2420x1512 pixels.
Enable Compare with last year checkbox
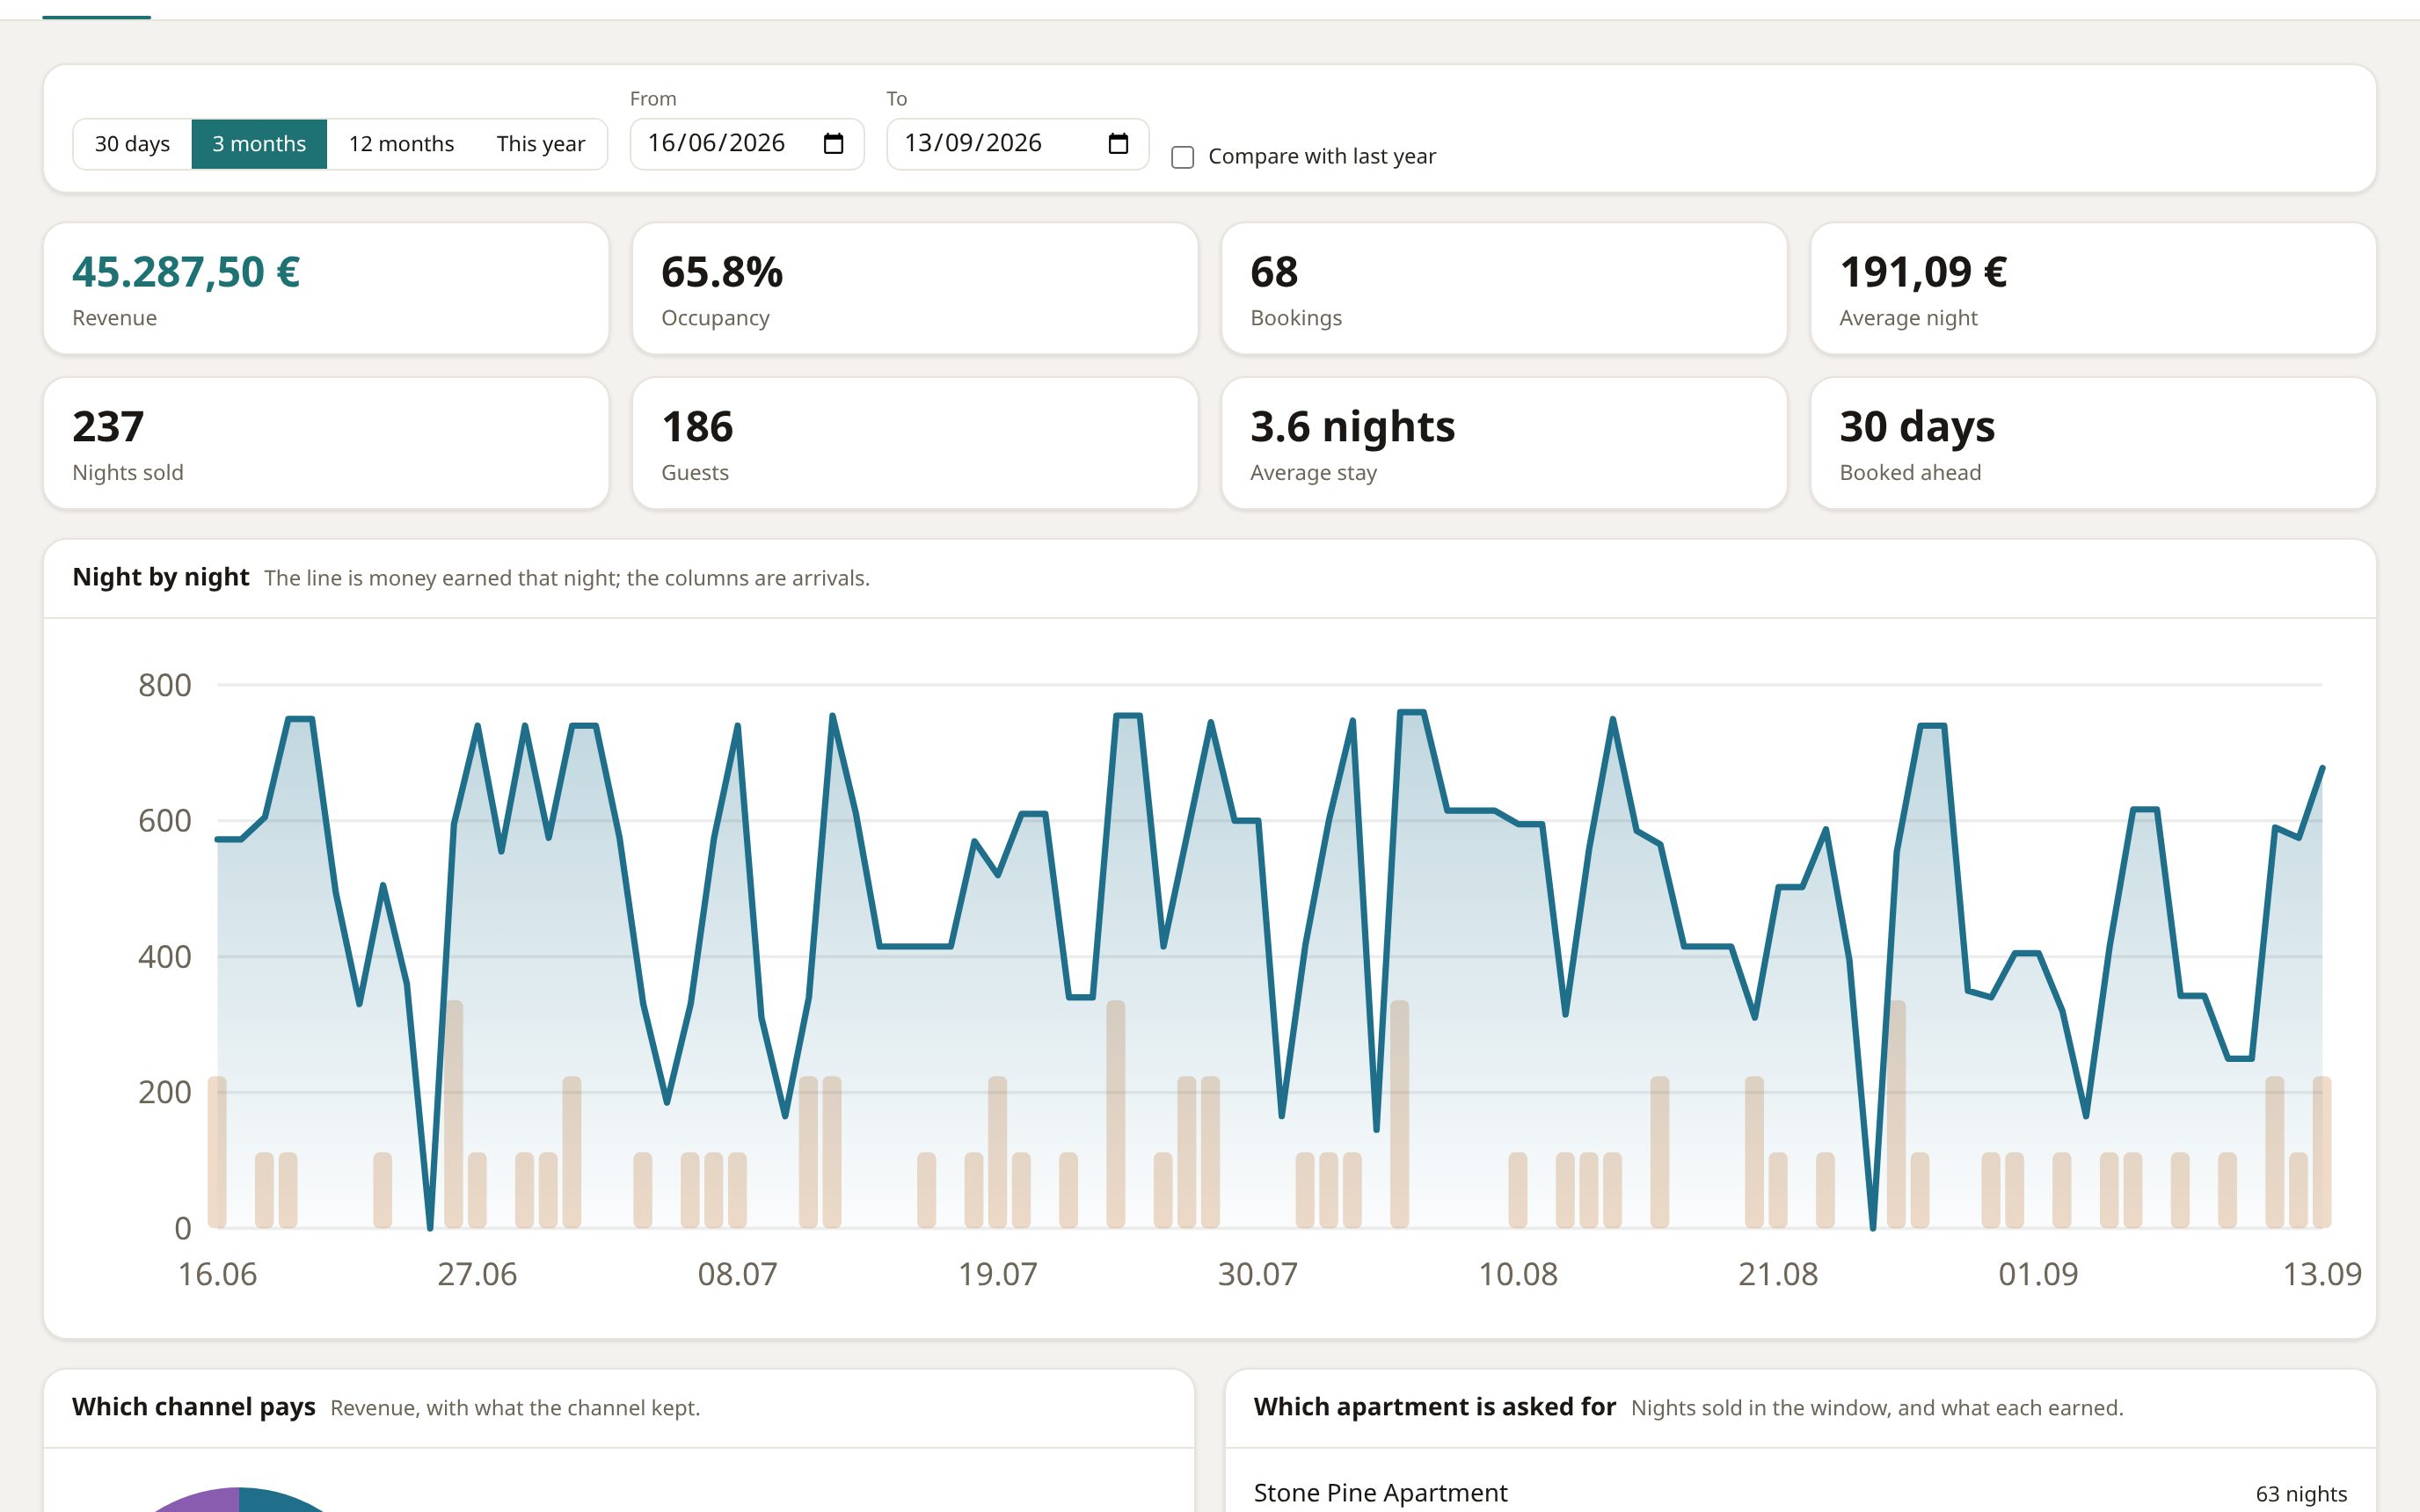tap(1182, 157)
